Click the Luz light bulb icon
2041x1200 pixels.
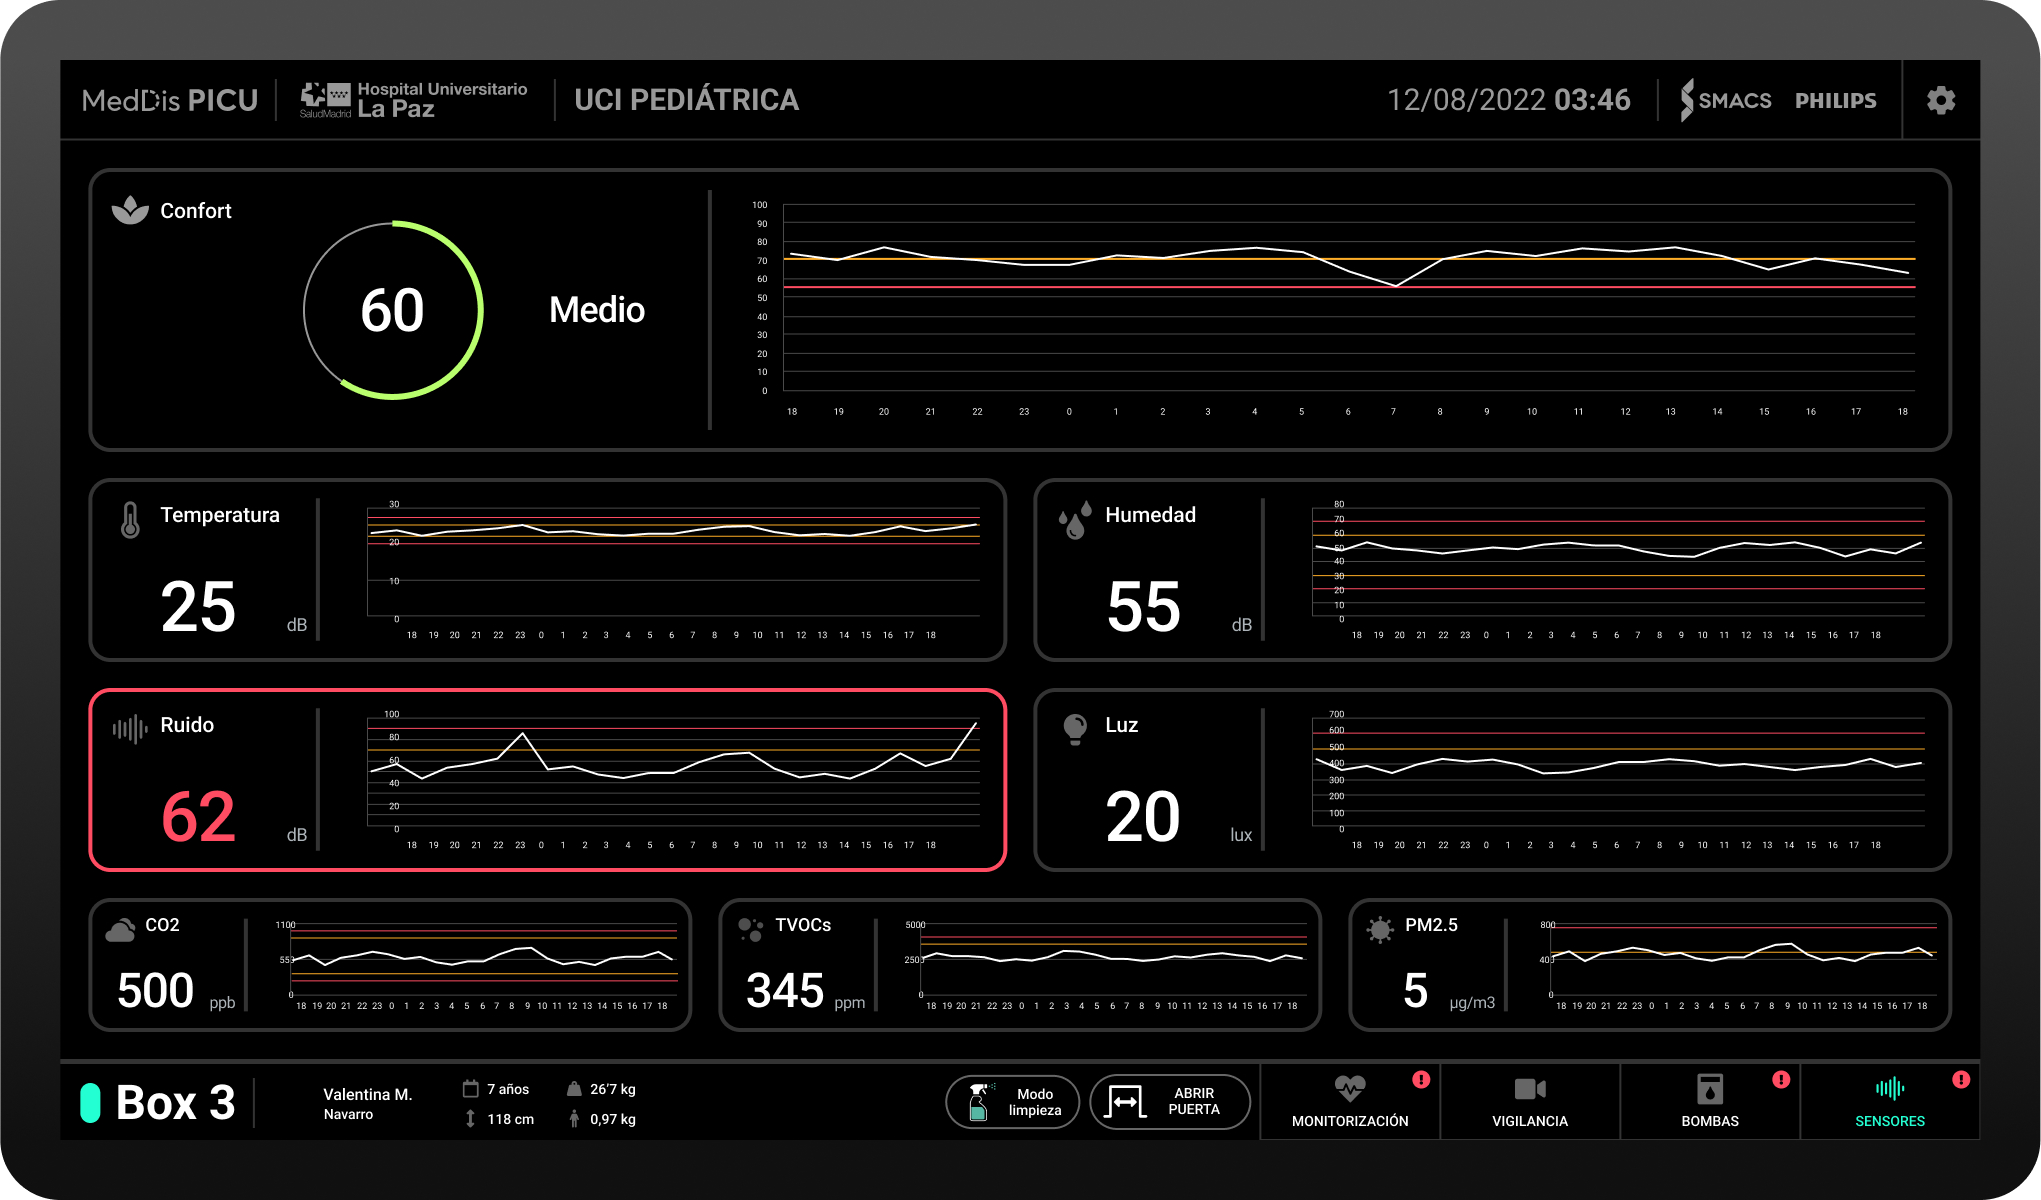[1075, 728]
